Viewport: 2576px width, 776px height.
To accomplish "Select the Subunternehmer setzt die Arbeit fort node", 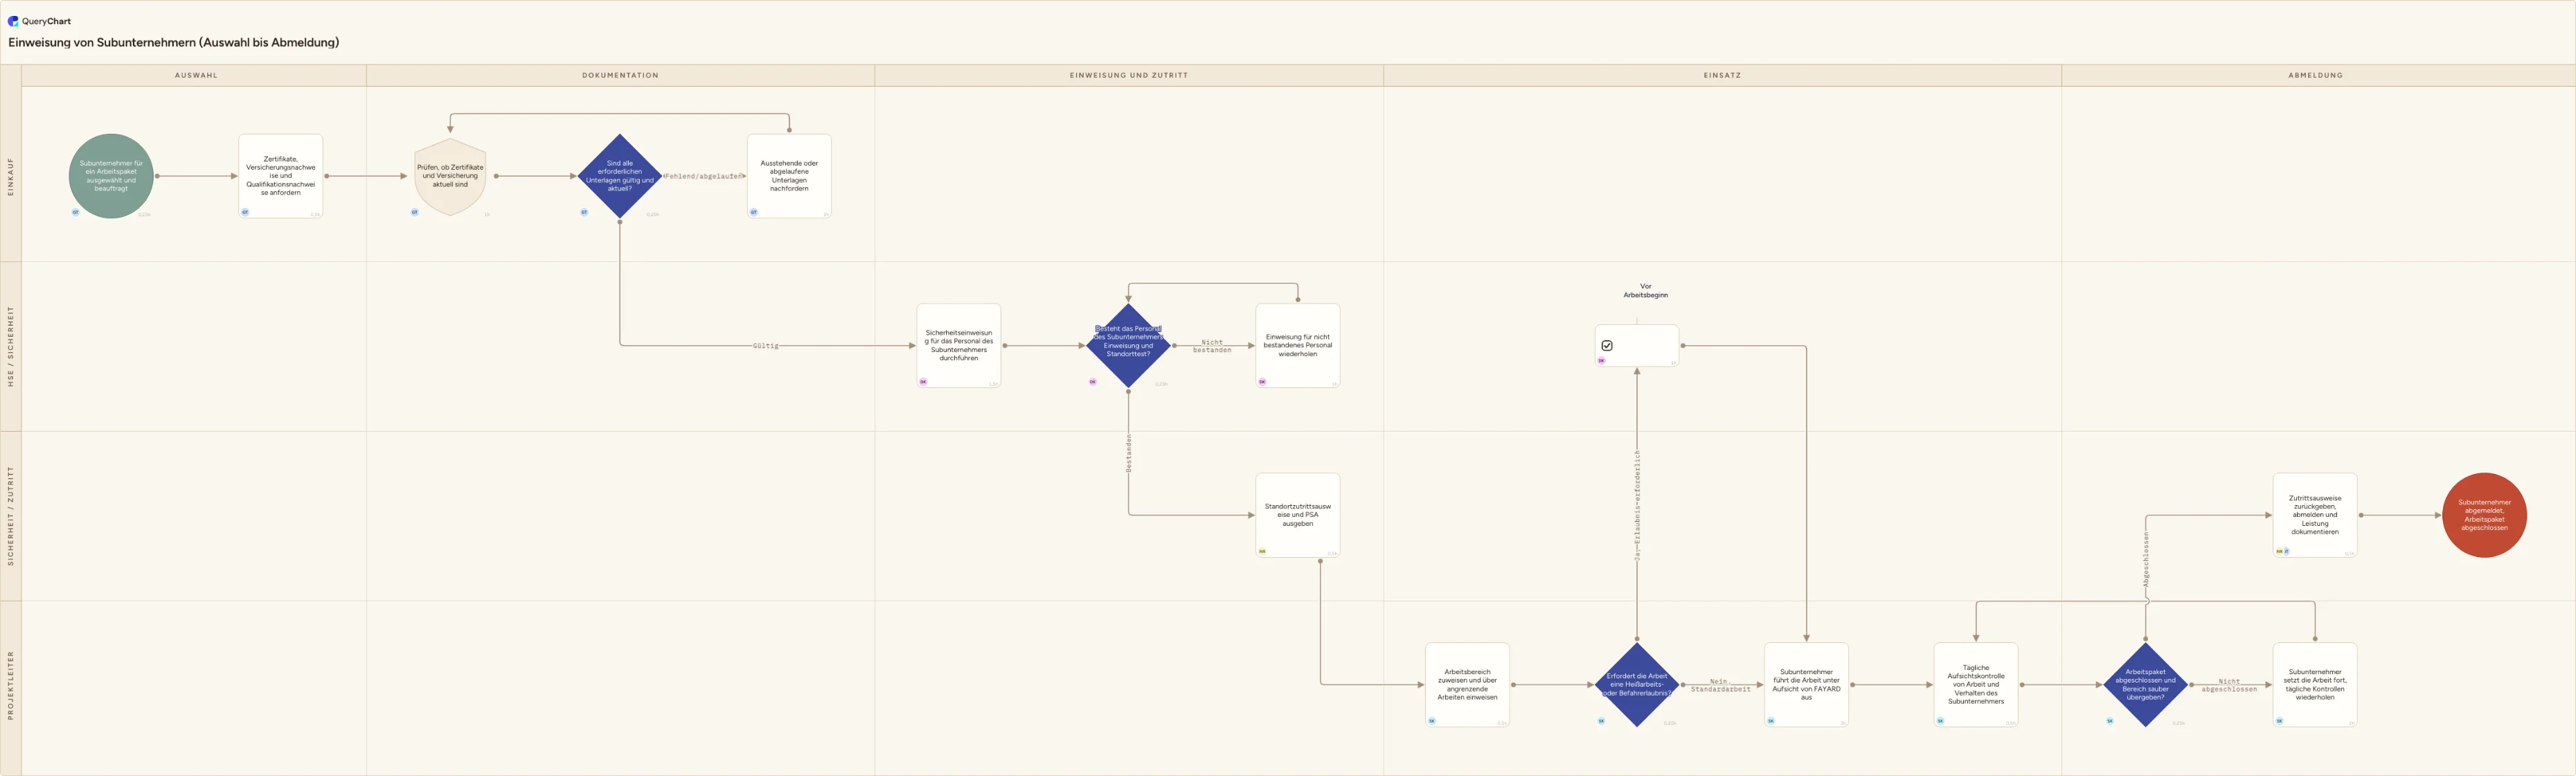I will 2315,685.
